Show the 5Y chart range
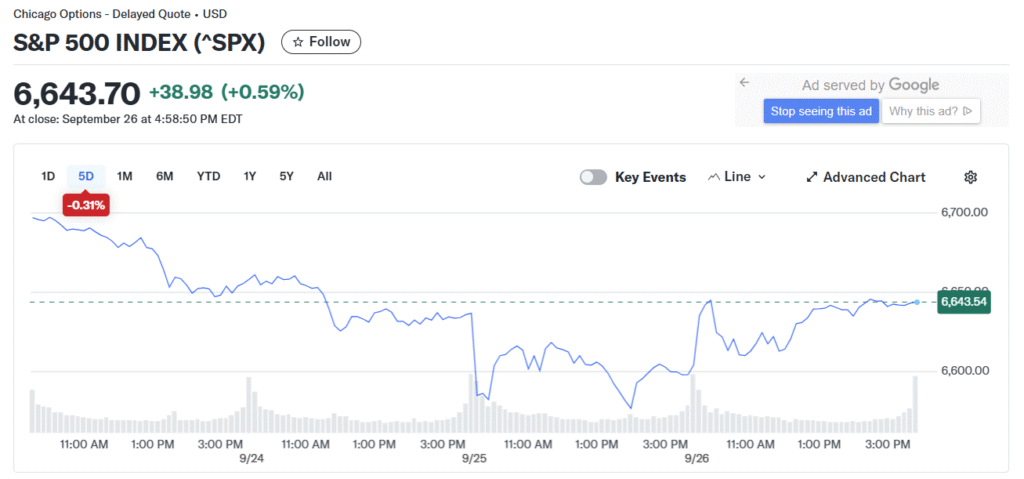This screenshot has height=479, width=1024. [x=287, y=176]
